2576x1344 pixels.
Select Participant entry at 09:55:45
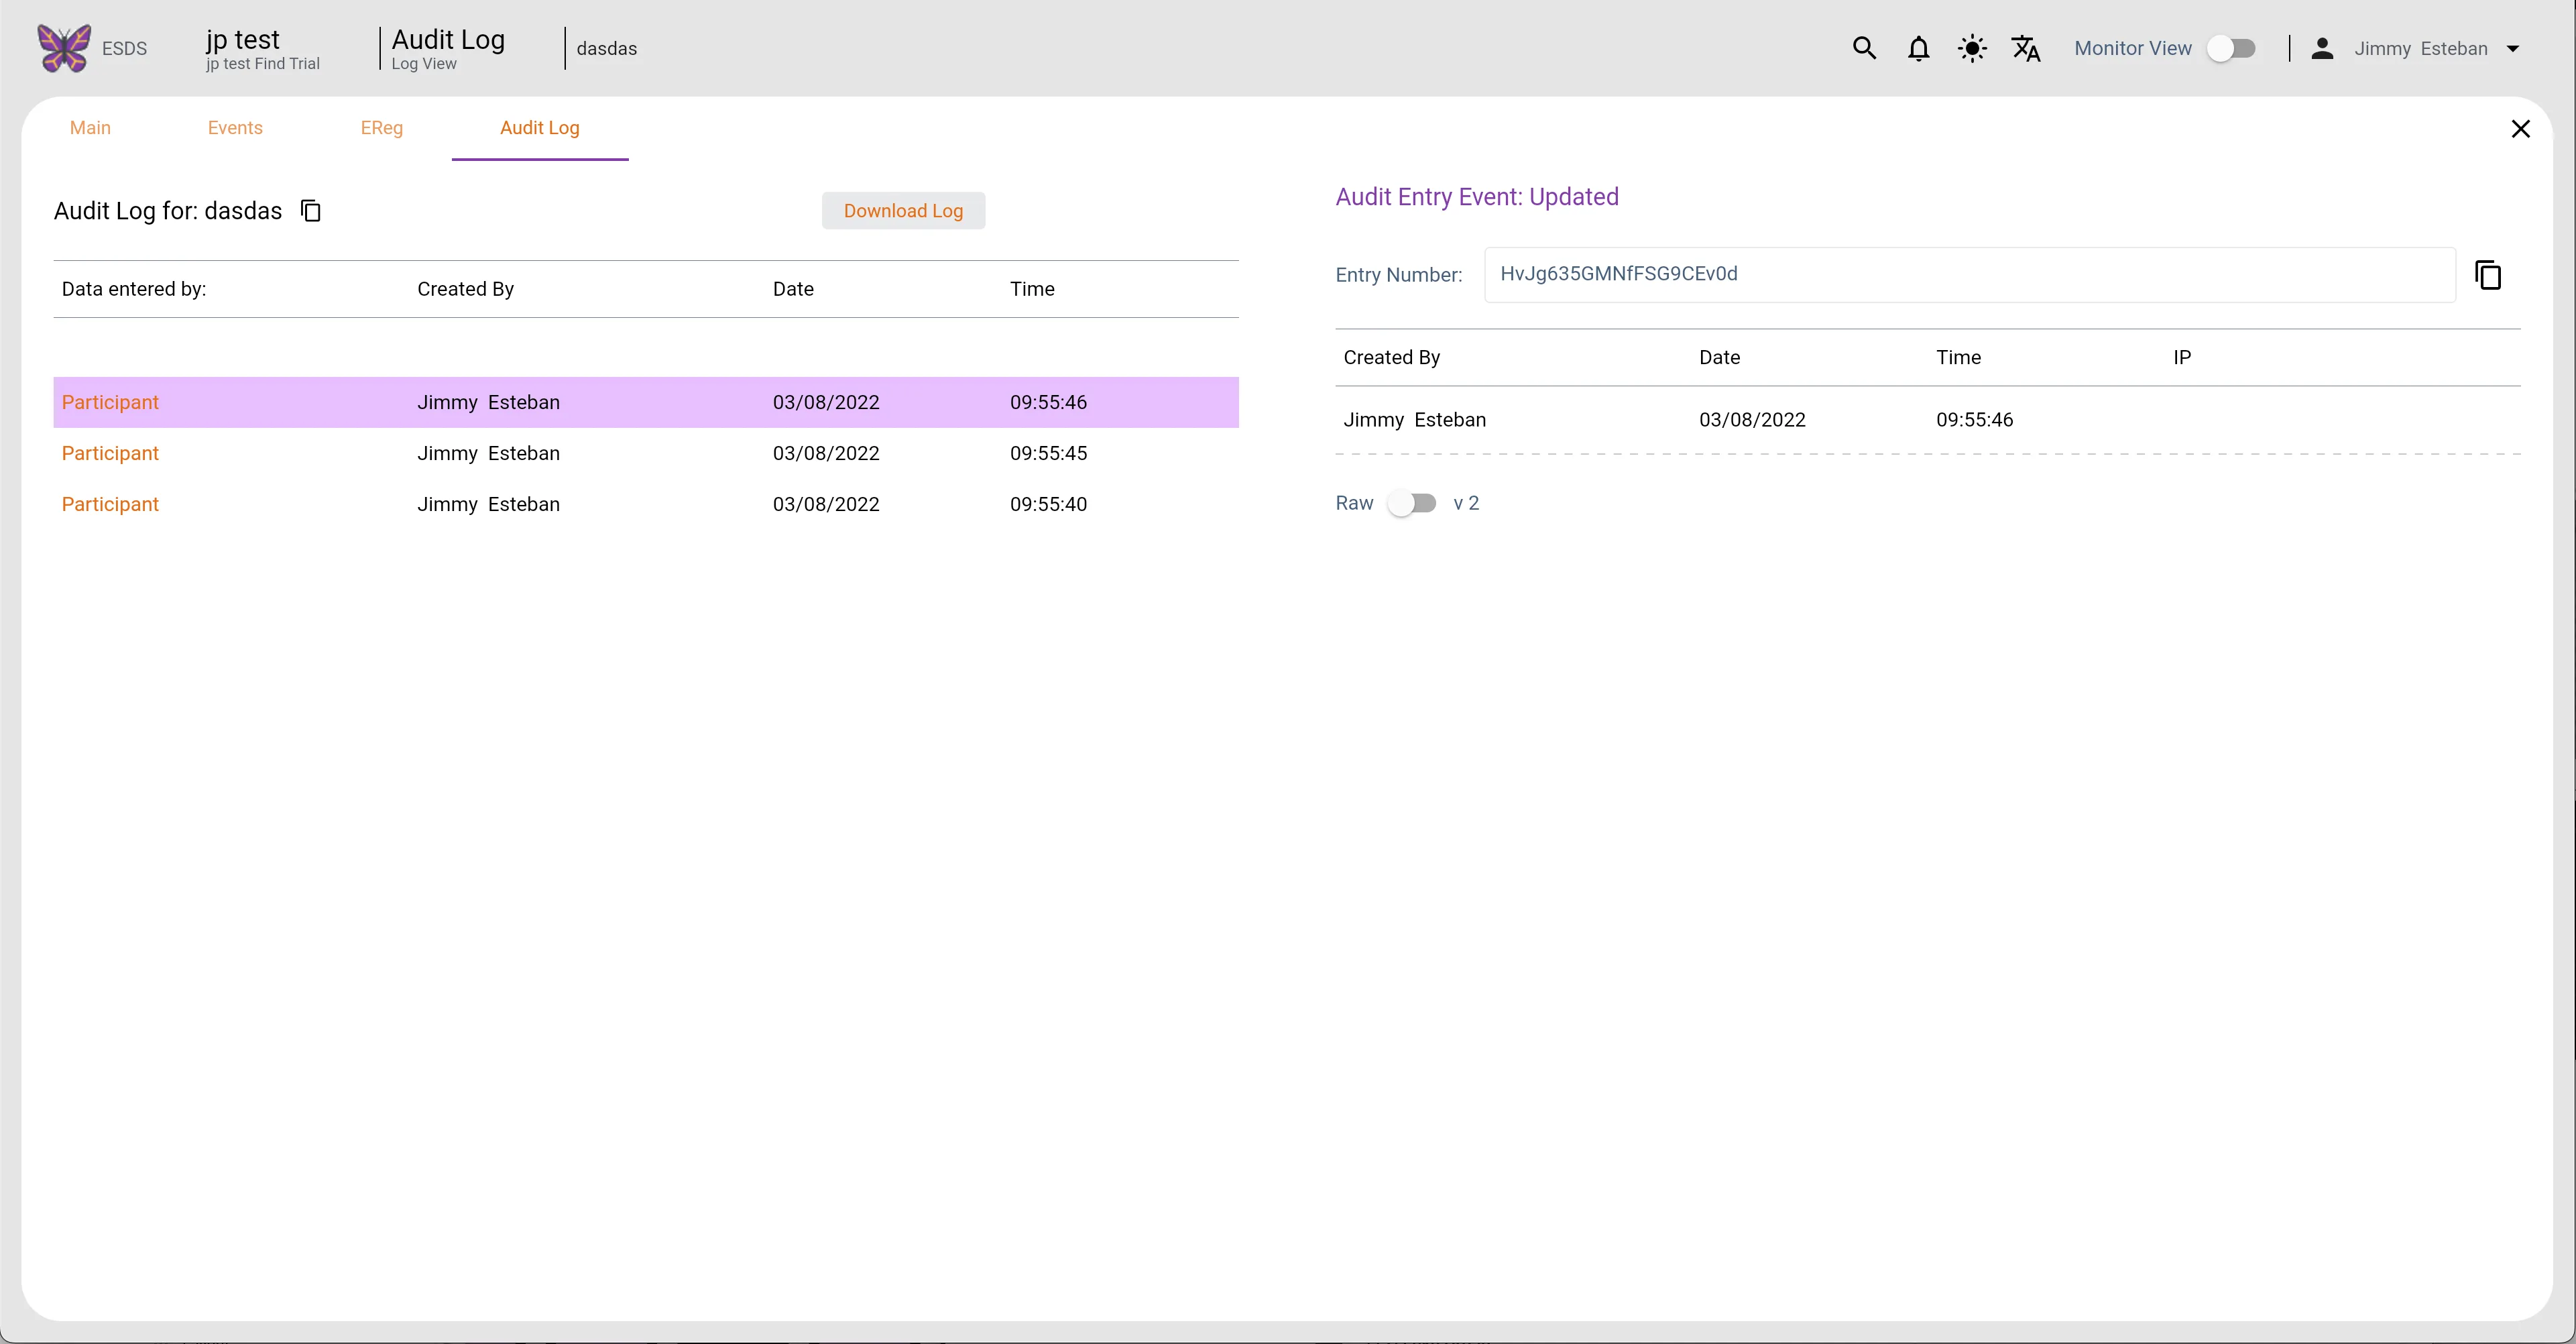click(x=646, y=453)
